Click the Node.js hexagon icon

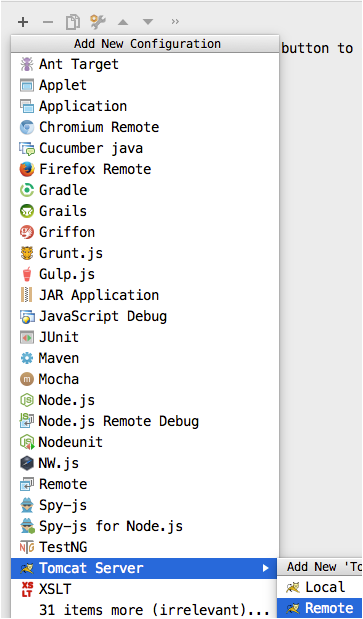click(27, 400)
